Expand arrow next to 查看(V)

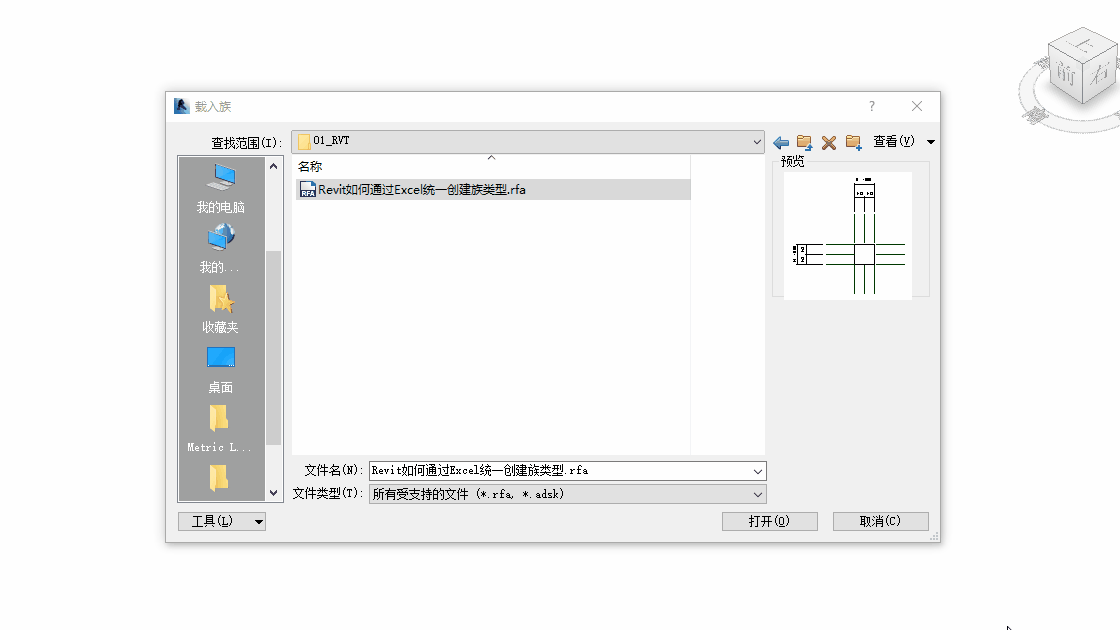click(x=931, y=142)
